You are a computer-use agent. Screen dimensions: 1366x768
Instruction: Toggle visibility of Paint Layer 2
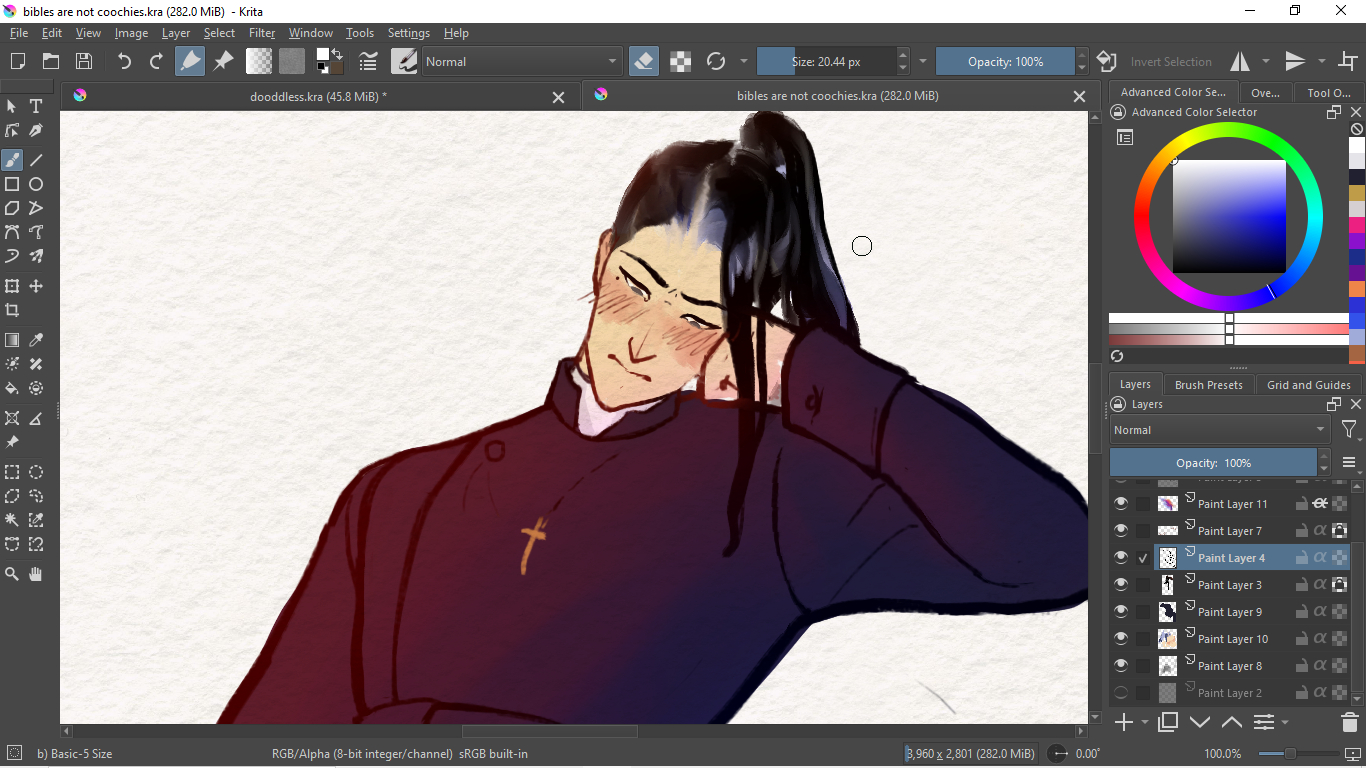1121,693
